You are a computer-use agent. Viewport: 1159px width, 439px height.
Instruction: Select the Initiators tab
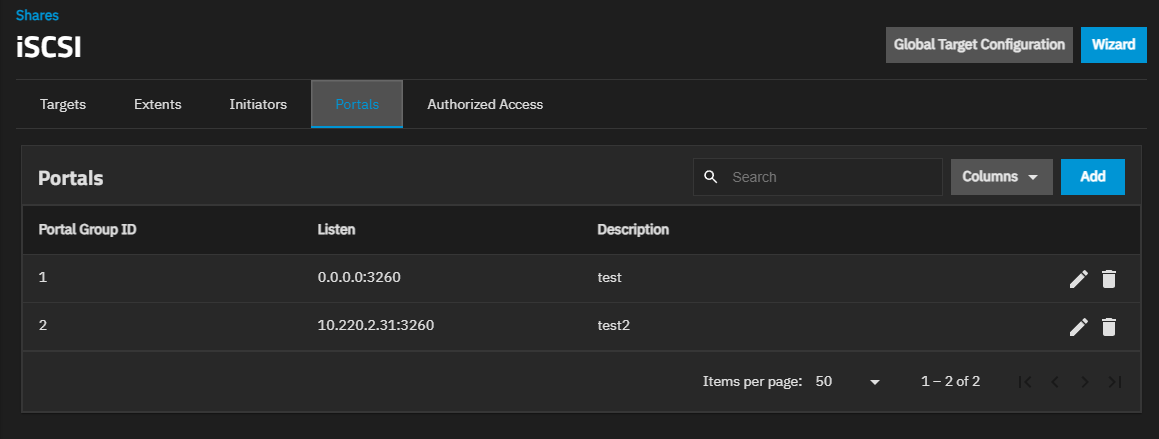tap(258, 105)
